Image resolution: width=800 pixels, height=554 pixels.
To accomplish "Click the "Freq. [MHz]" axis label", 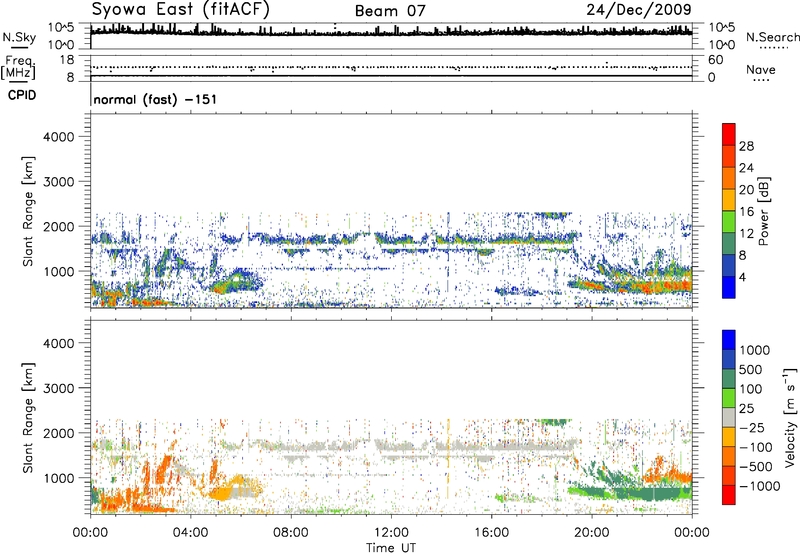I will point(18,68).
